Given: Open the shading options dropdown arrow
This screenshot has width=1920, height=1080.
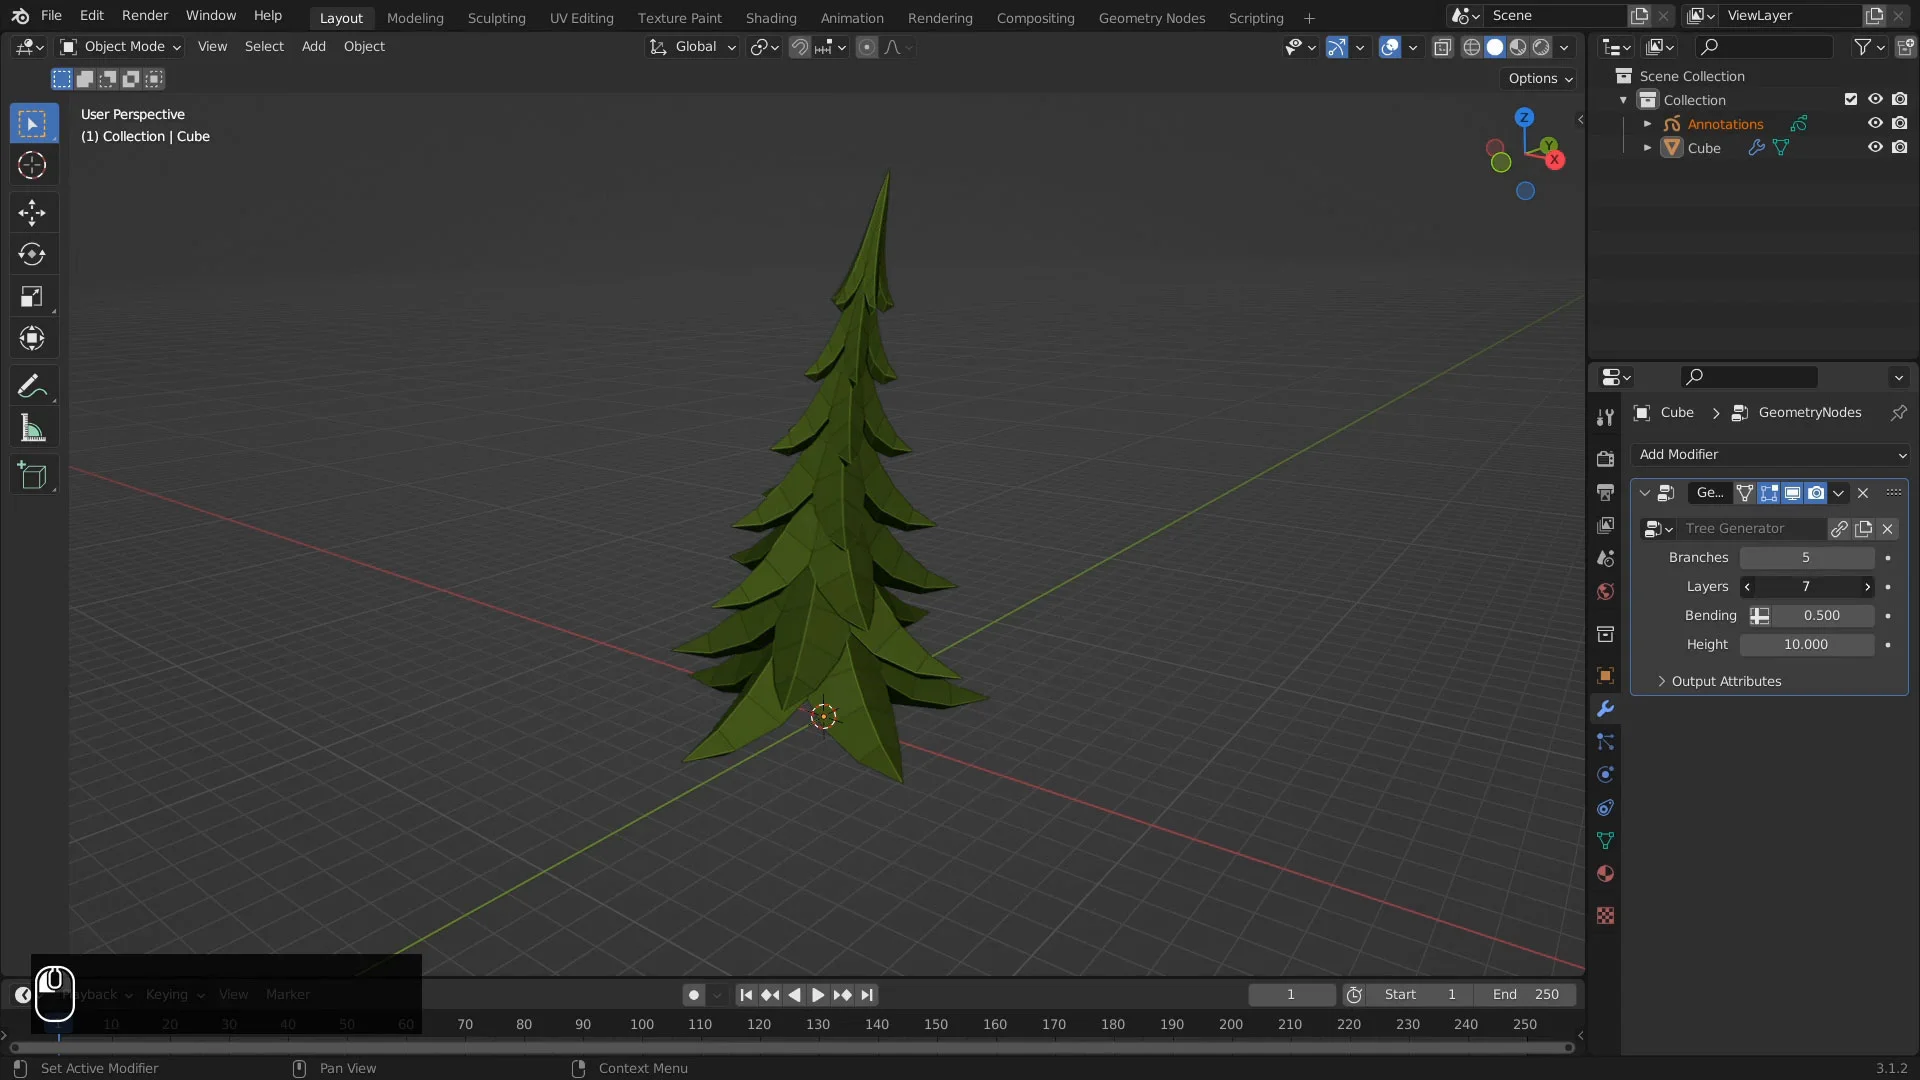Looking at the screenshot, I should pyautogui.click(x=1564, y=47).
